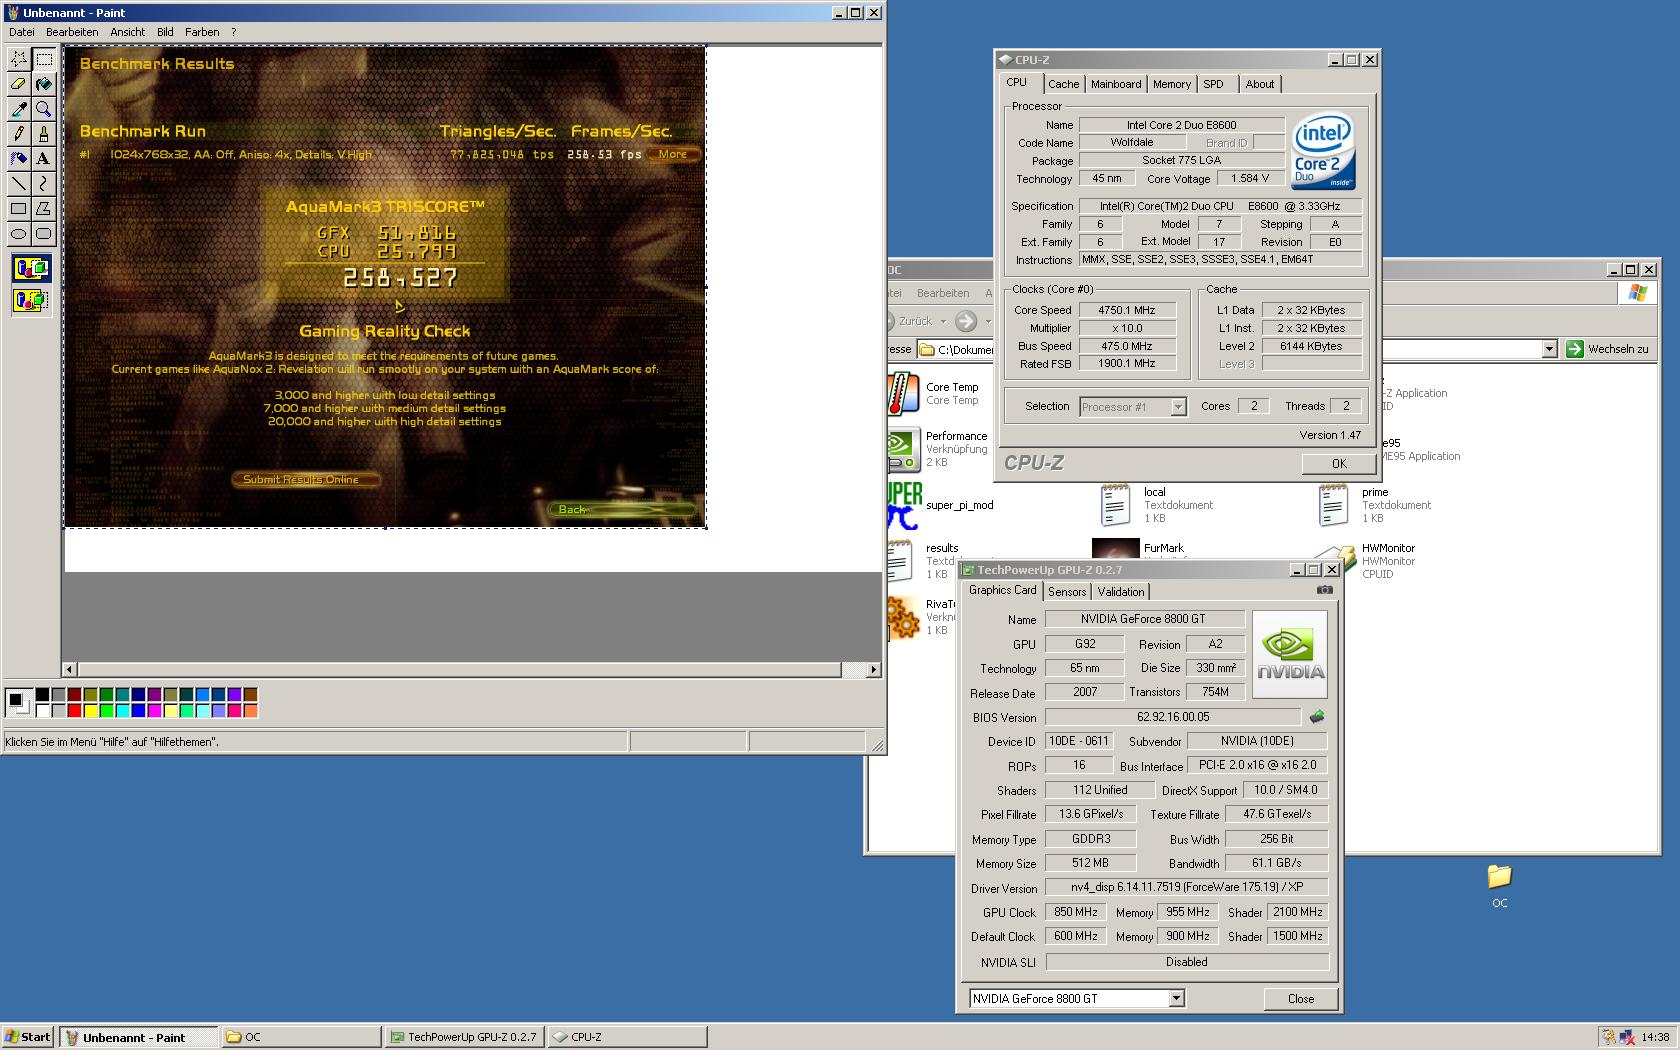The width and height of the screenshot is (1680, 1050).
Task: Open the Bild menu in Paint
Action: 165,32
